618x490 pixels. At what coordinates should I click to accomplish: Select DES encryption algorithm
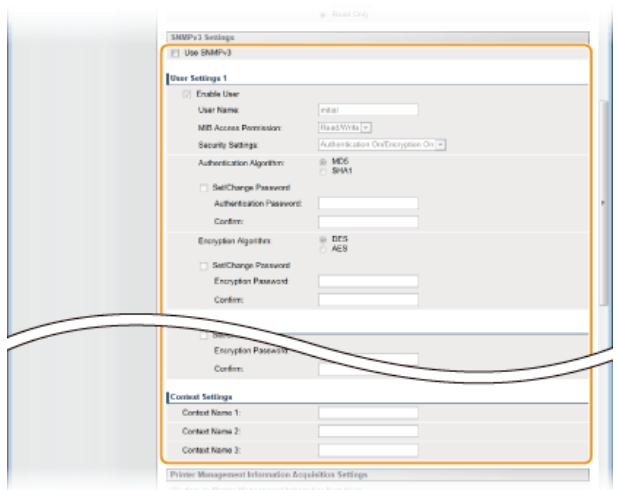[323, 240]
